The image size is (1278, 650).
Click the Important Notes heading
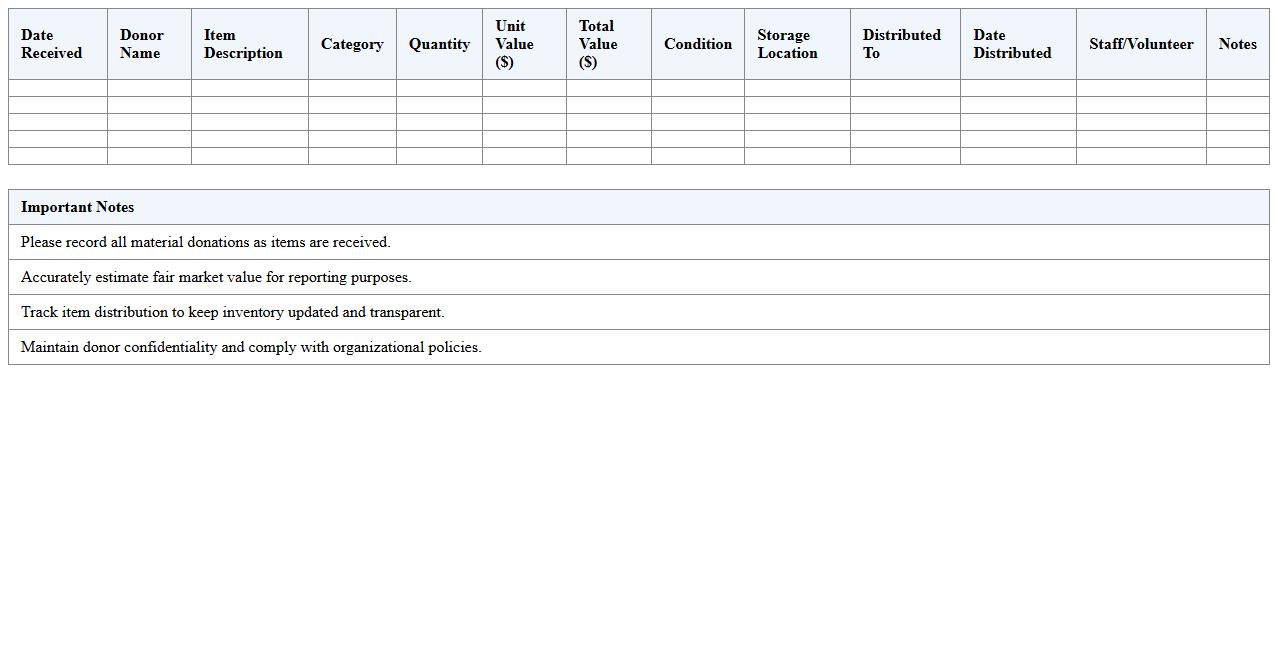(x=78, y=207)
